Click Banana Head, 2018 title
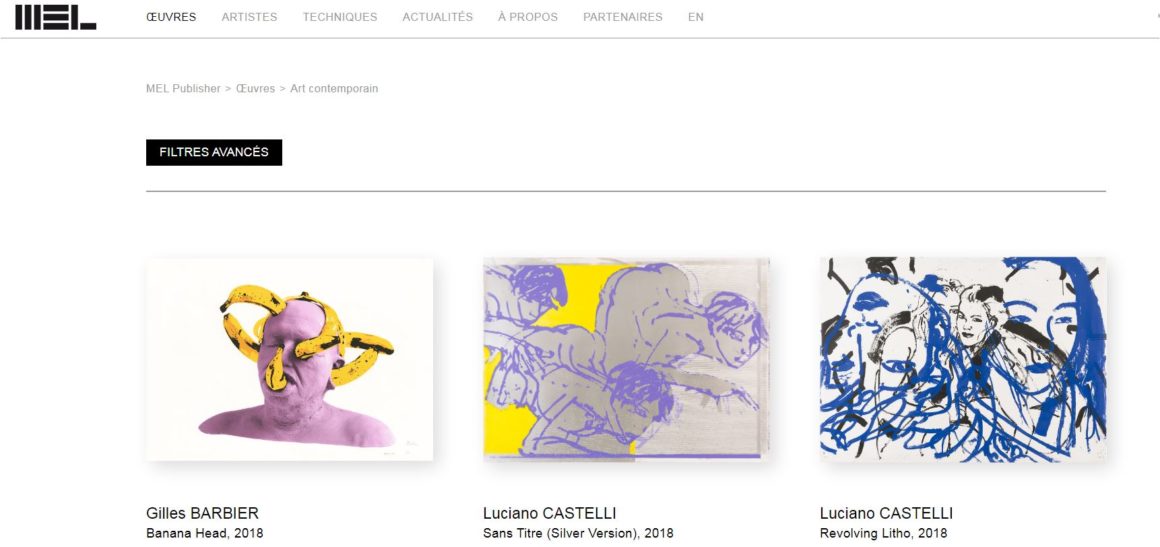 pos(204,533)
